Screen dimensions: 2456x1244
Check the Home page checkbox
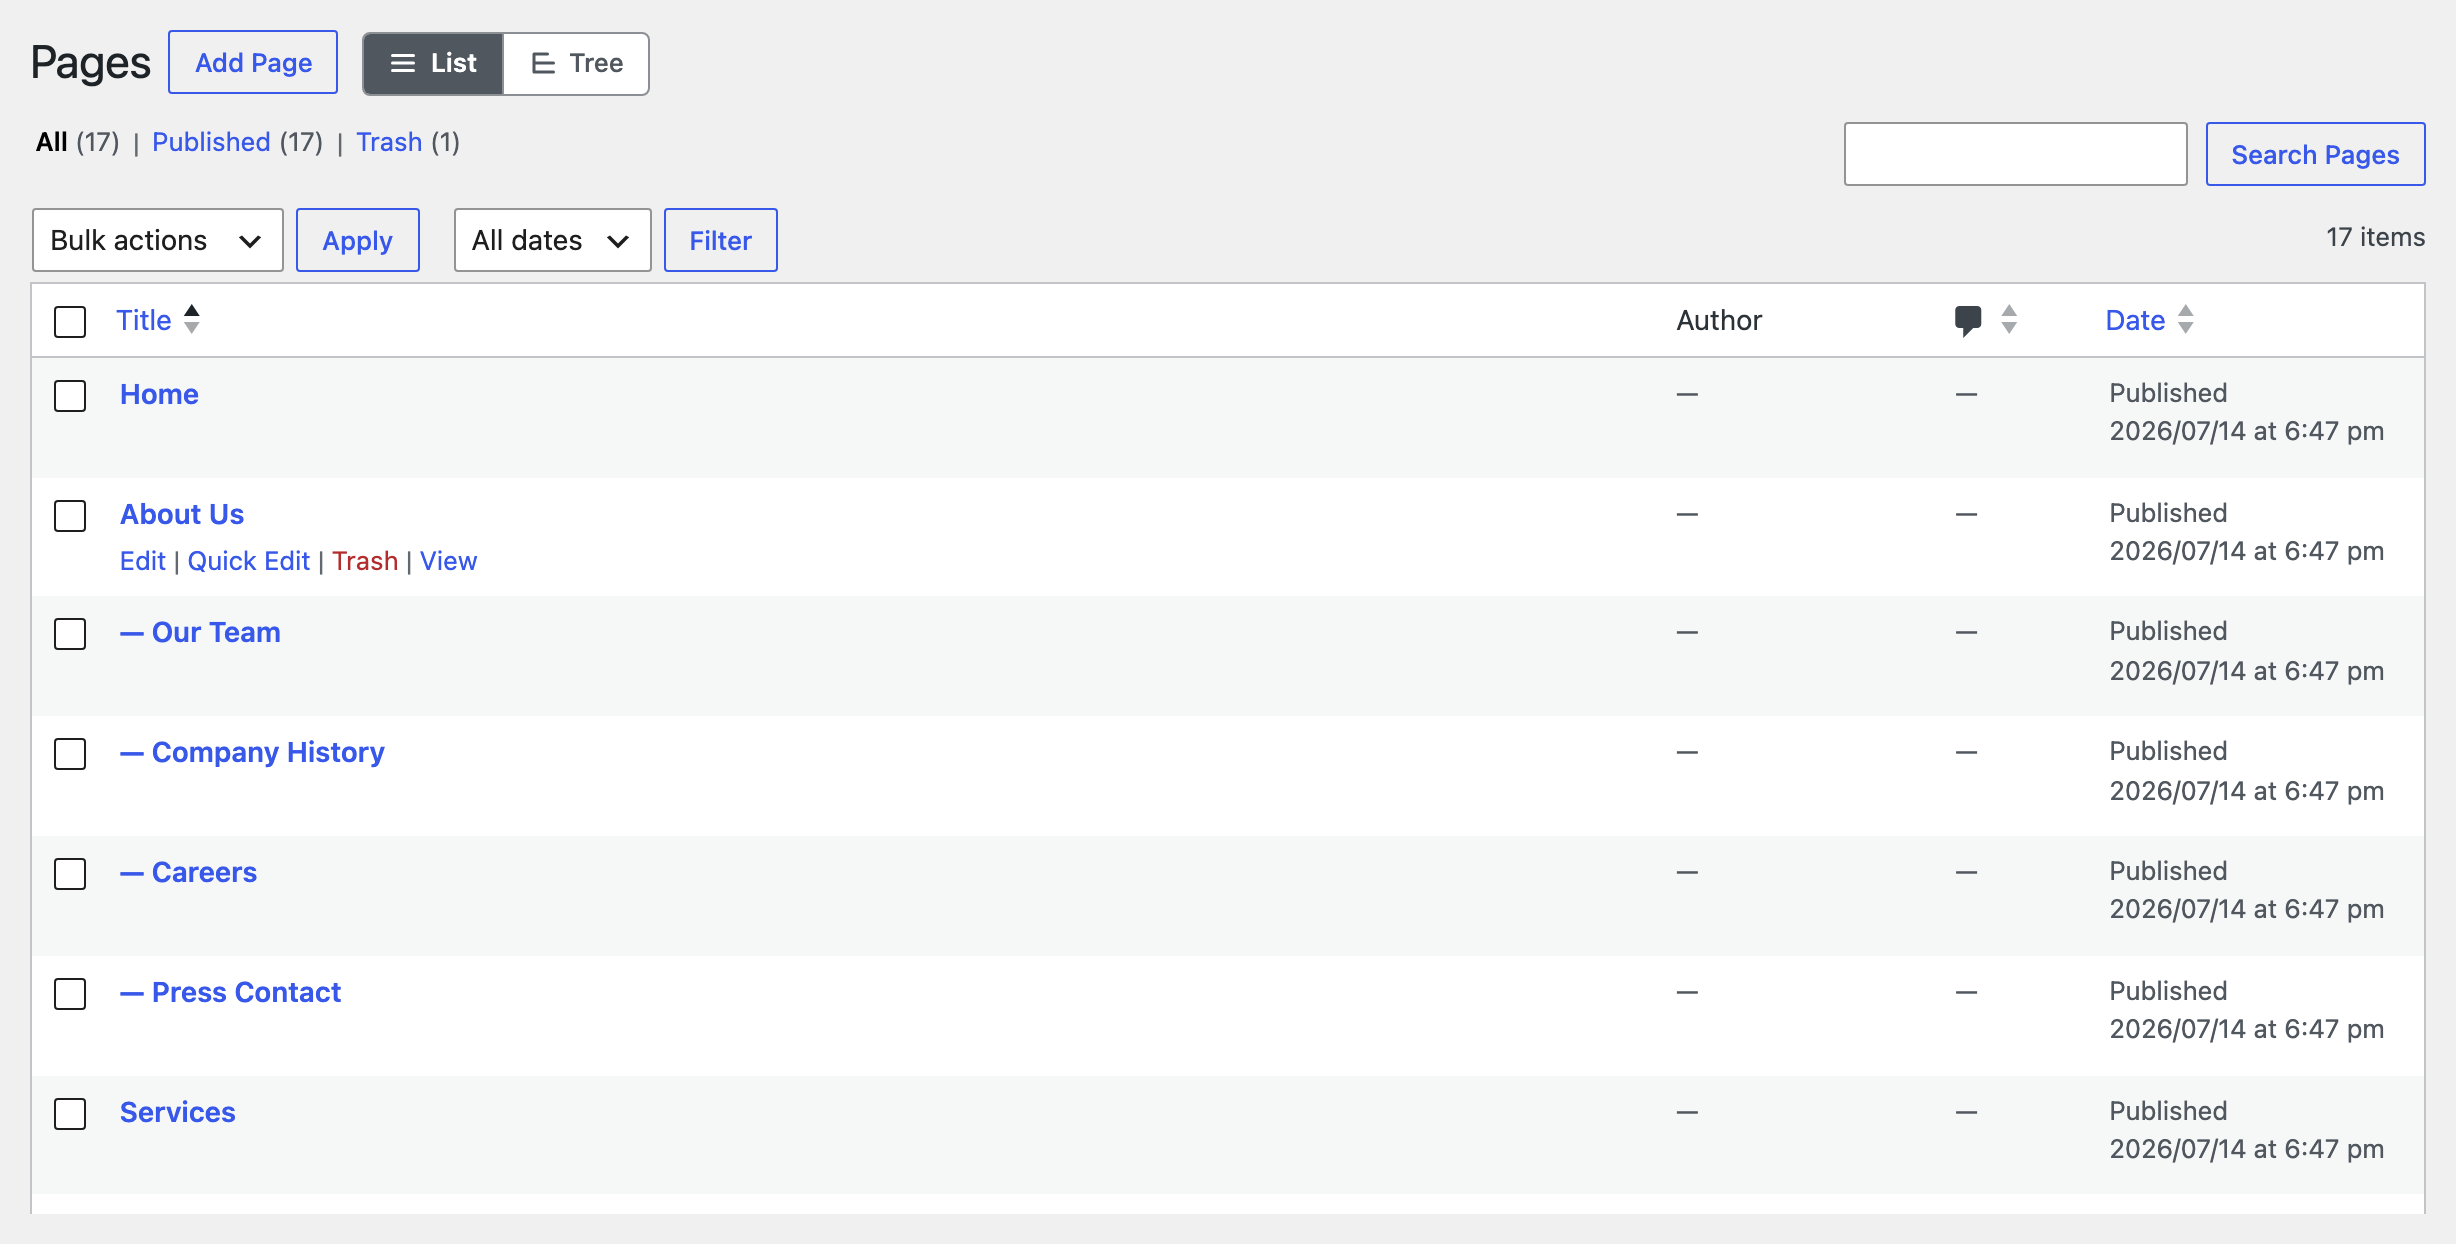tap(70, 396)
